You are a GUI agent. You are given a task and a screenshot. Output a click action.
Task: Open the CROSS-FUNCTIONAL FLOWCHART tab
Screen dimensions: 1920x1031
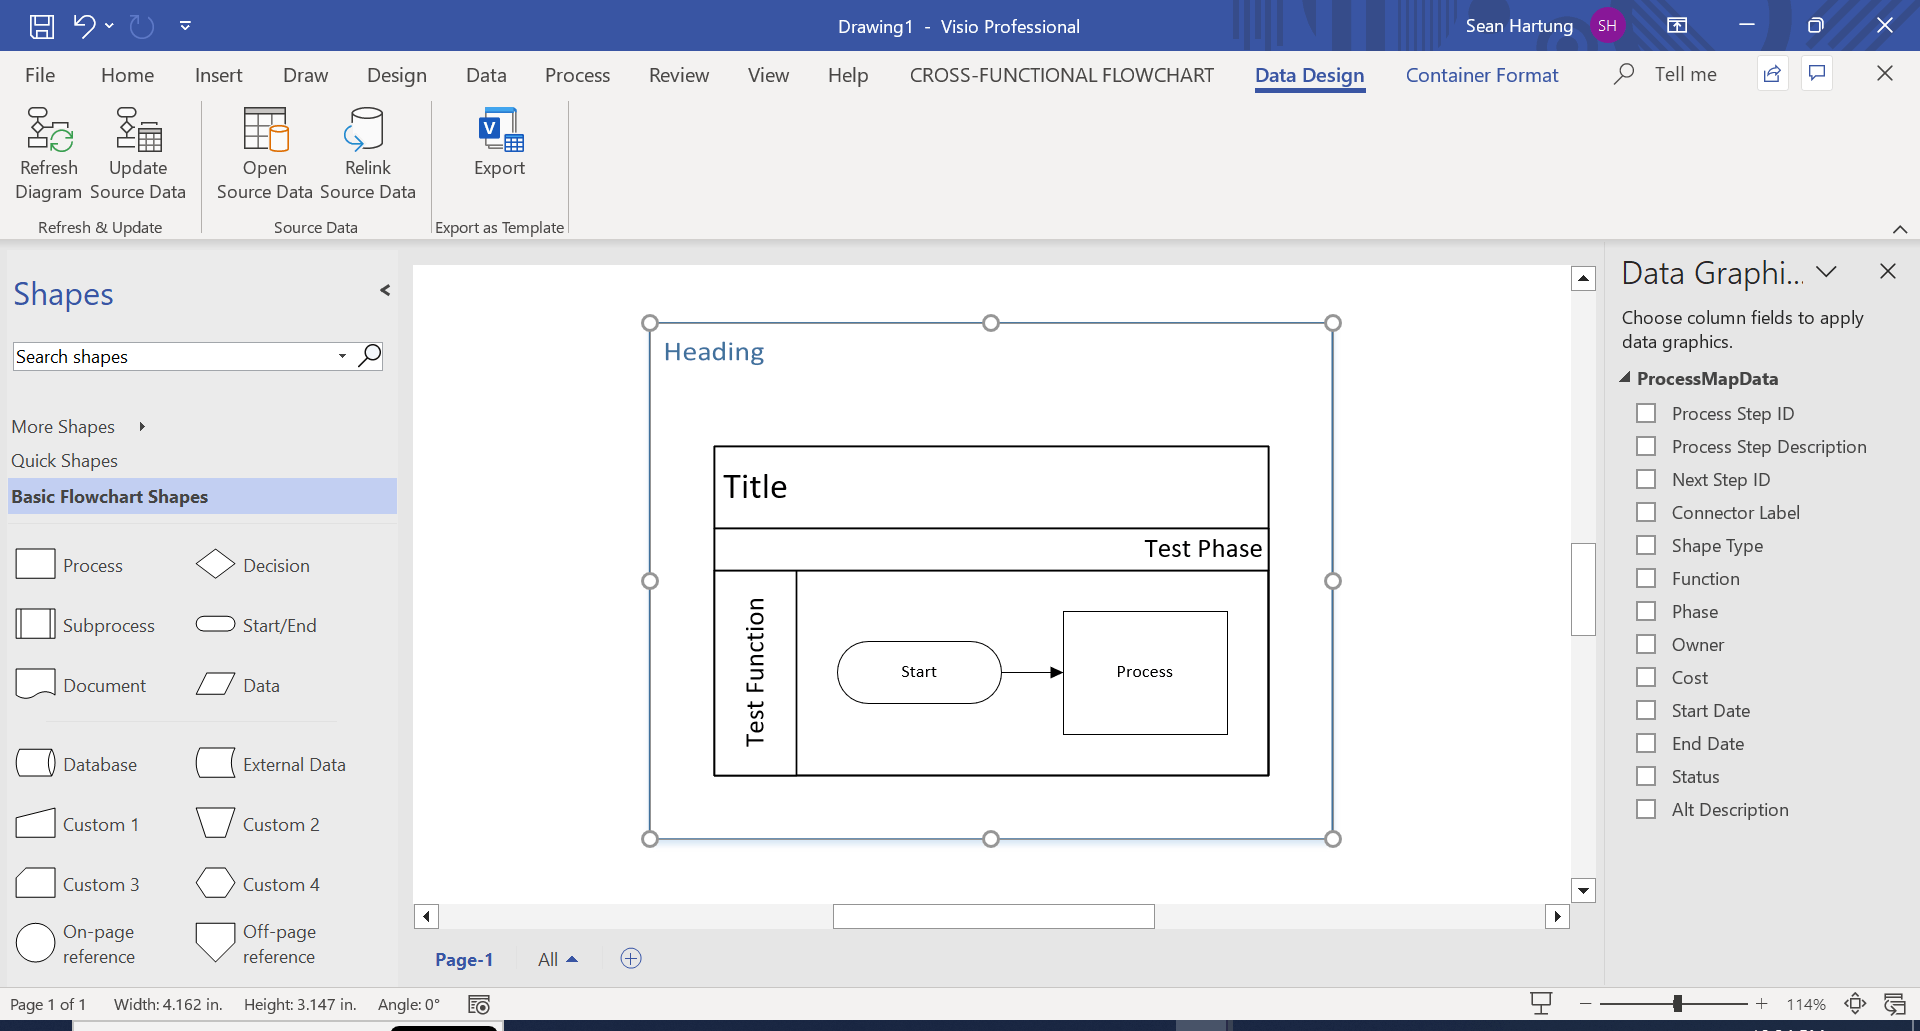(1062, 75)
